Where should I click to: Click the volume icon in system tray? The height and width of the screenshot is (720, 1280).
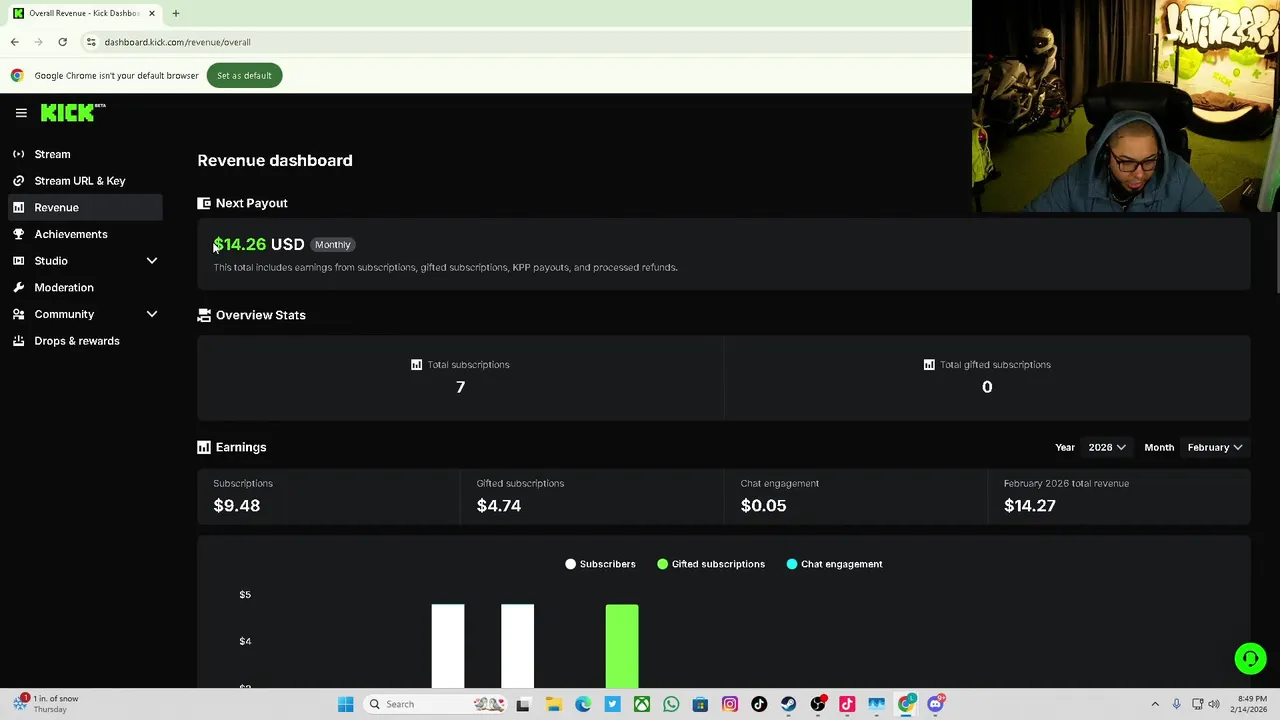[x=1214, y=704]
